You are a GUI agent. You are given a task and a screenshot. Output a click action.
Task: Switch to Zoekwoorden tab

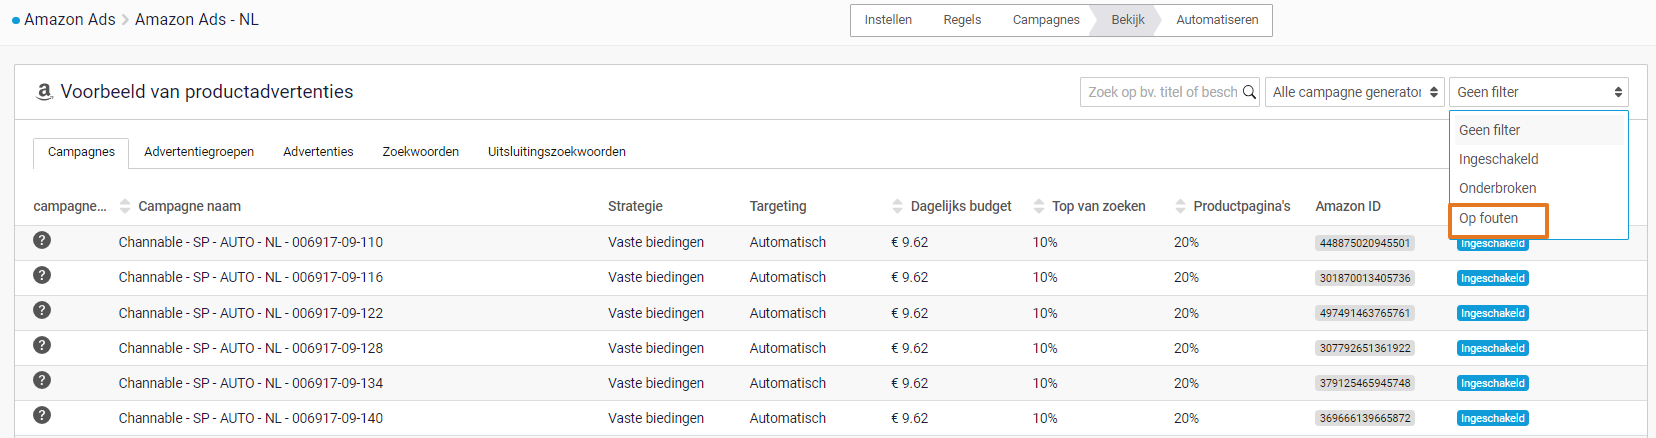pyautogui.click(x=421, y=152)
